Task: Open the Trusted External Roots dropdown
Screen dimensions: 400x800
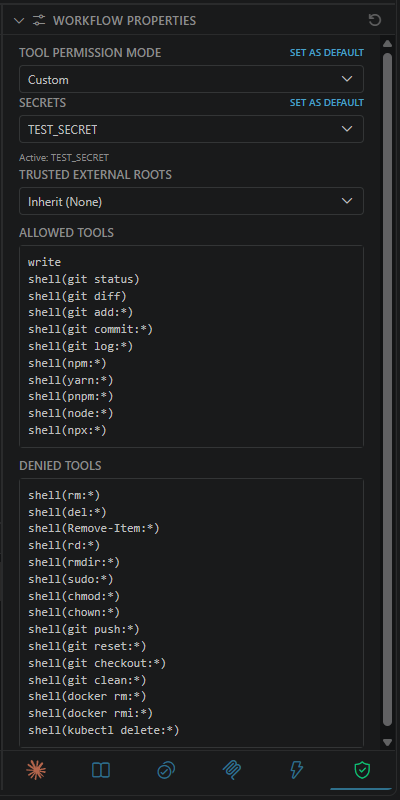Action: 191,201
